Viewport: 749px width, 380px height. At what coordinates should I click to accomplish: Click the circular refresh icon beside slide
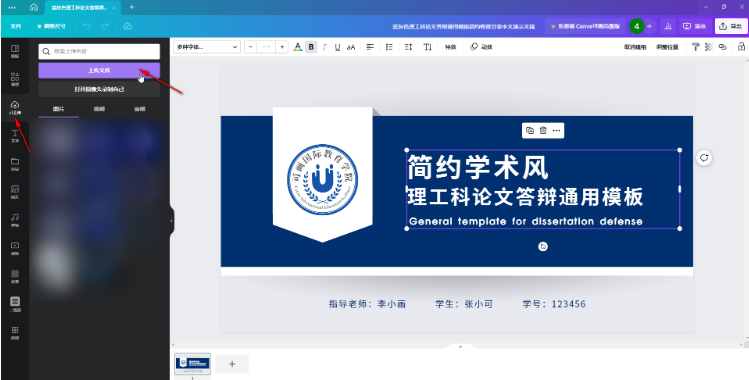[704, 158]
